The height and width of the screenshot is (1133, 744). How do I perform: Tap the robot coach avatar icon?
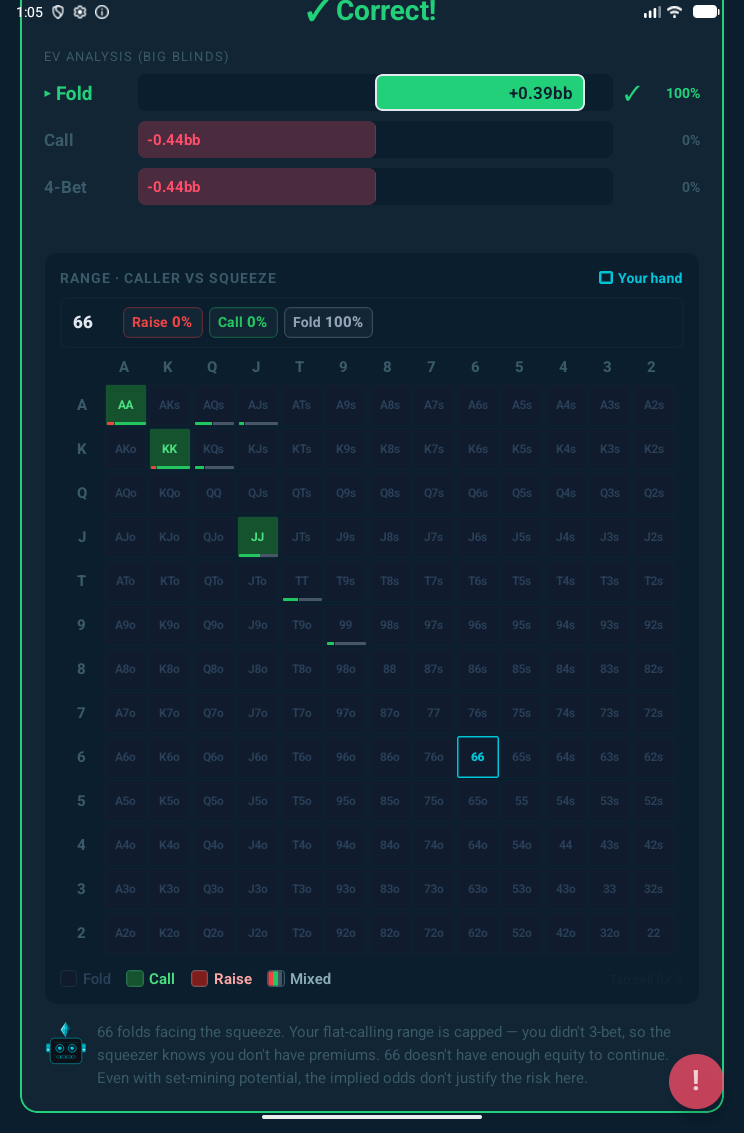(65, 1045)
